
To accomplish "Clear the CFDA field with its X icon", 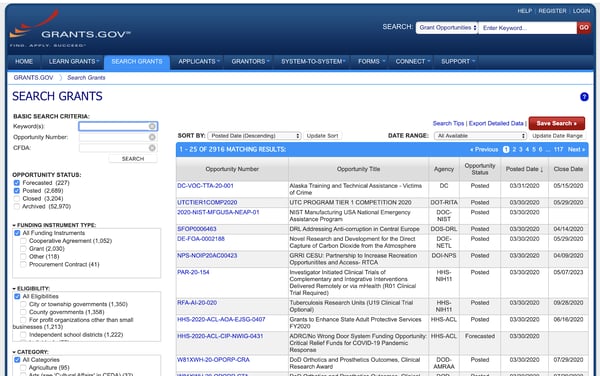I will point(152,148).
